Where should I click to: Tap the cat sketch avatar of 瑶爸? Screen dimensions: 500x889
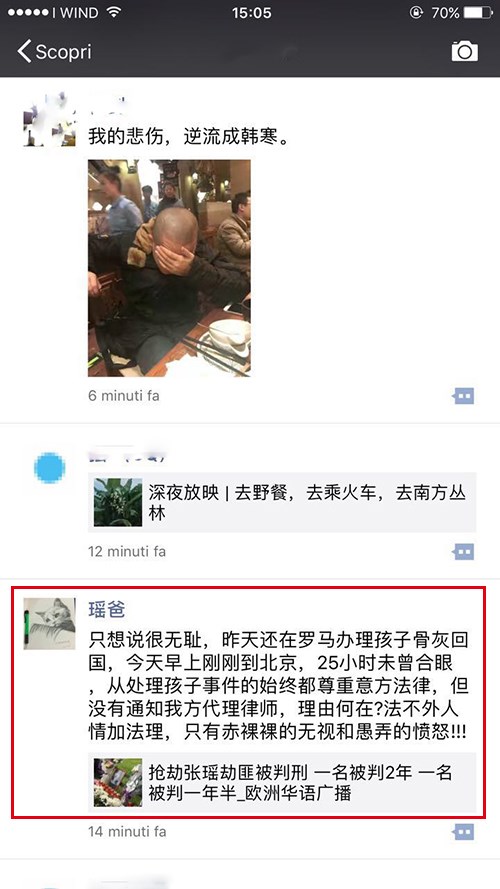tap(49, 624)
